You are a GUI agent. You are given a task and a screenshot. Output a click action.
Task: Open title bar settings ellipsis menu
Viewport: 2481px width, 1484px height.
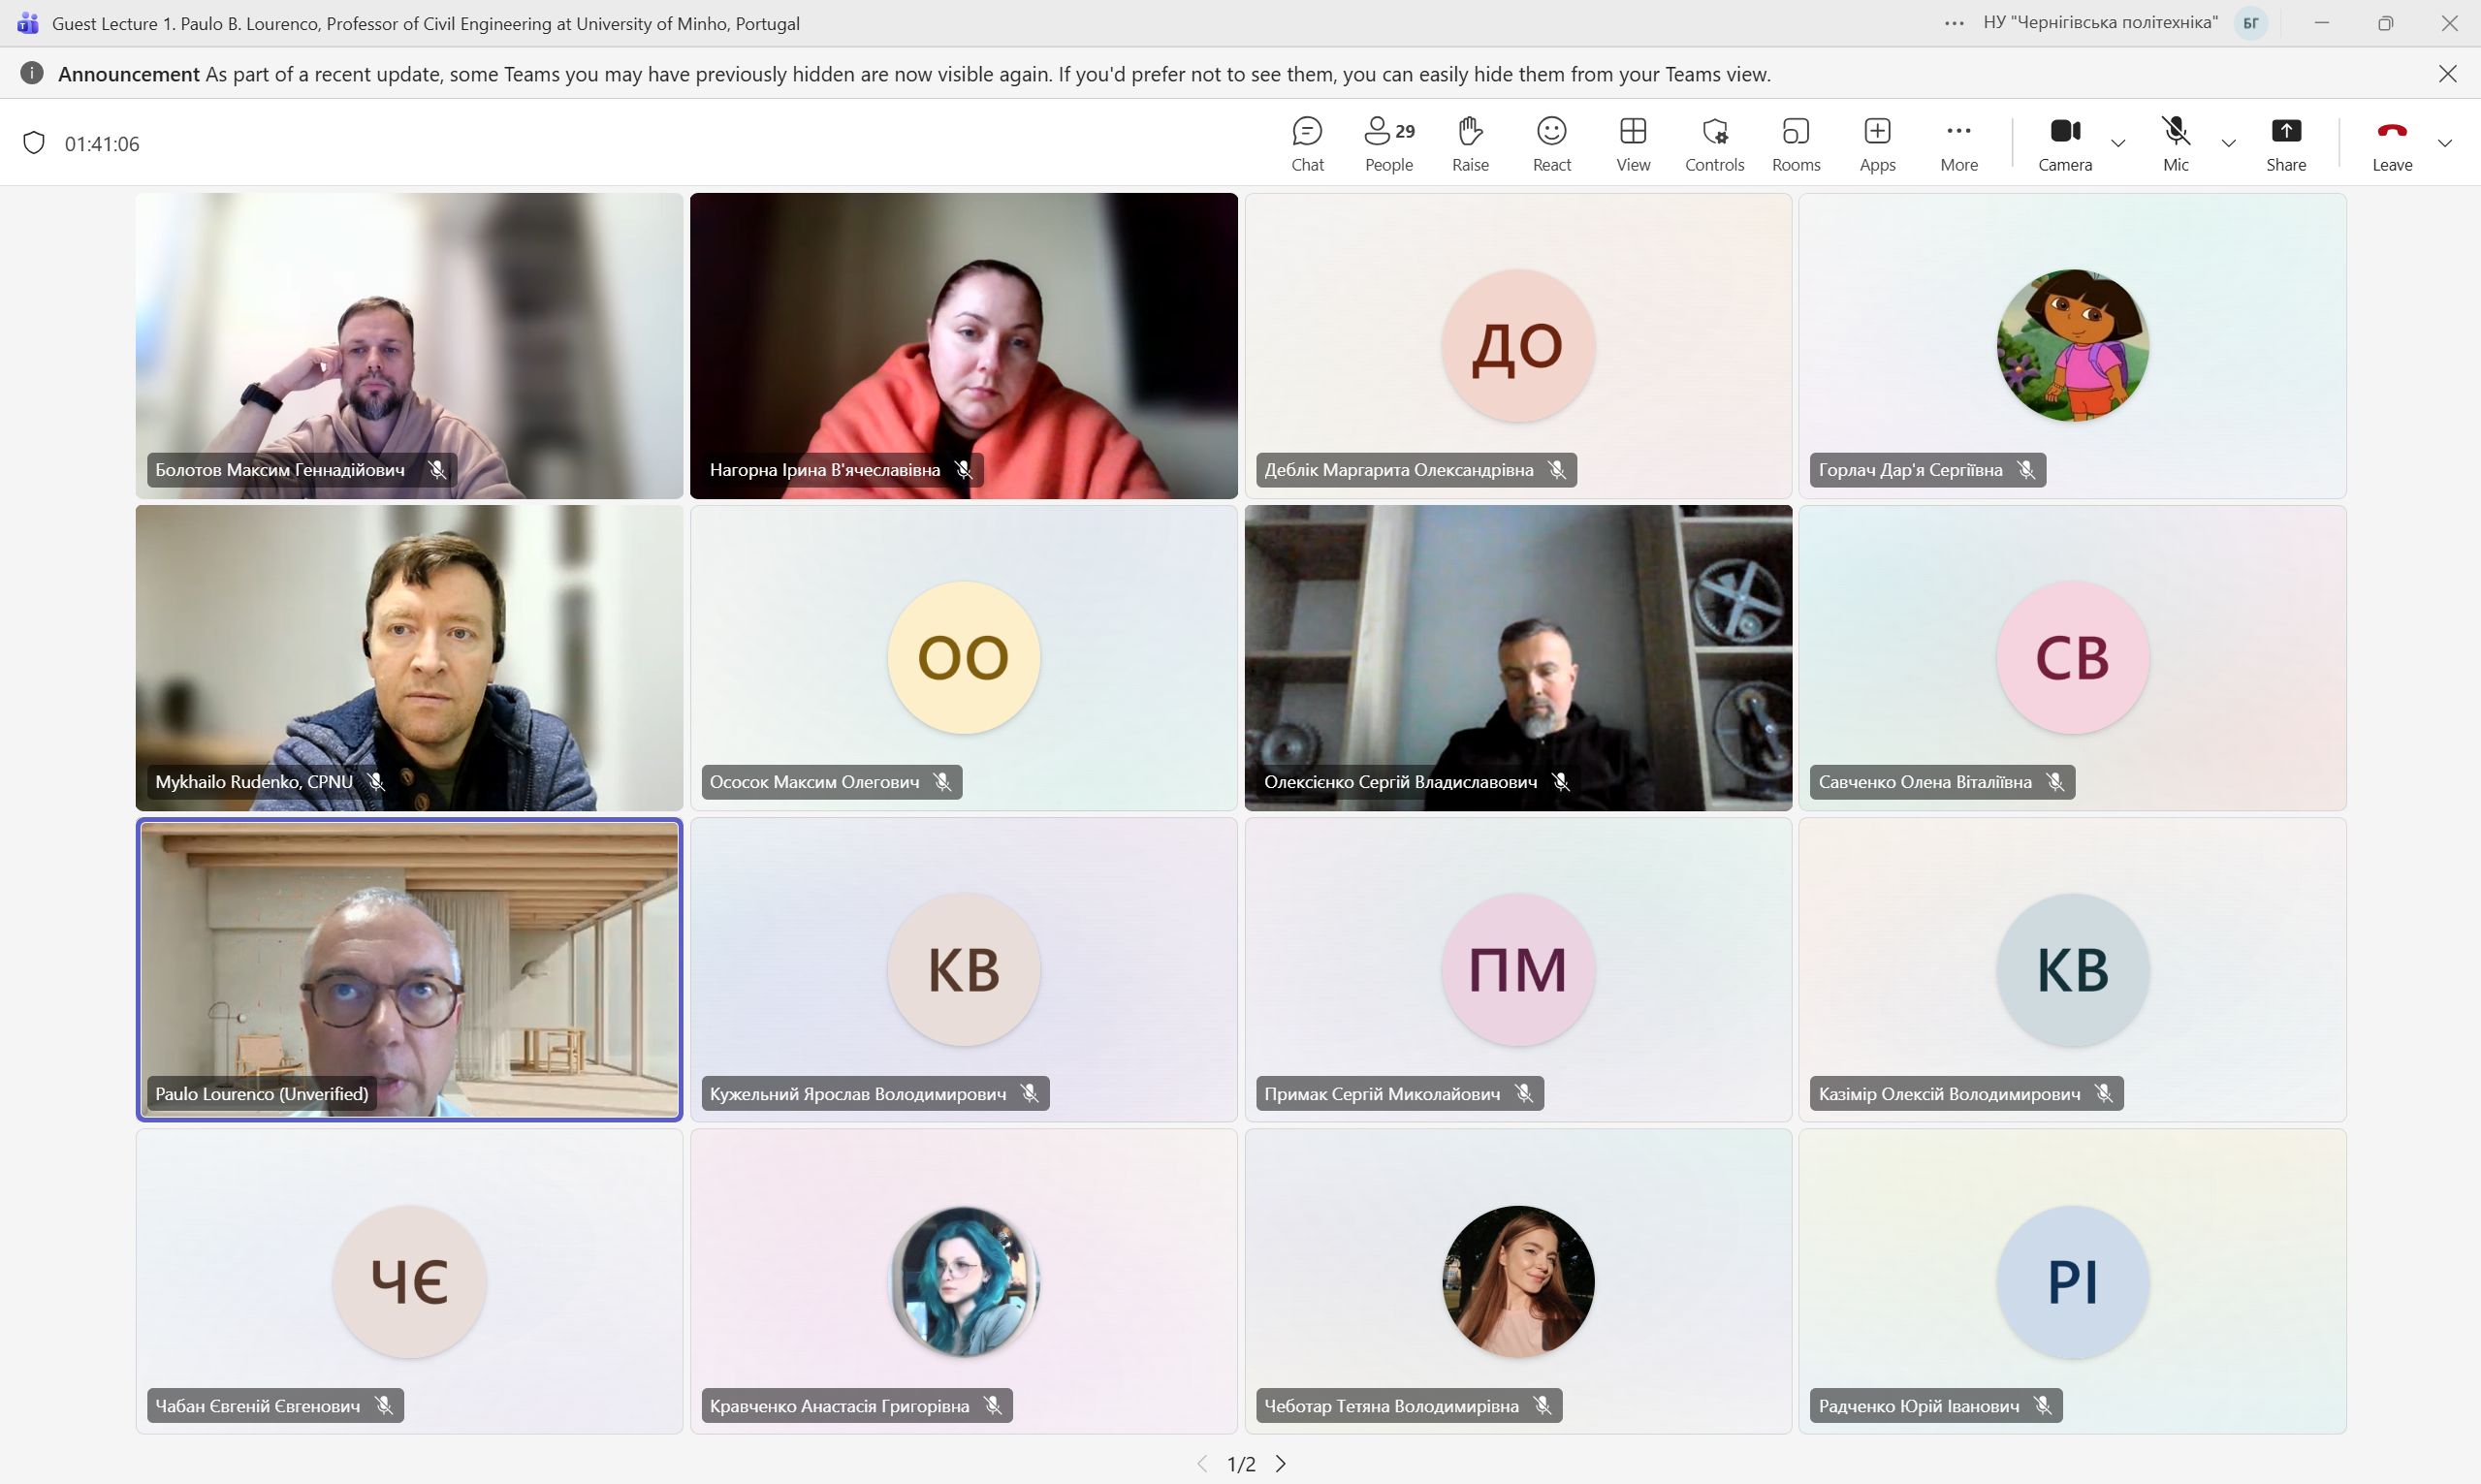1954,23
